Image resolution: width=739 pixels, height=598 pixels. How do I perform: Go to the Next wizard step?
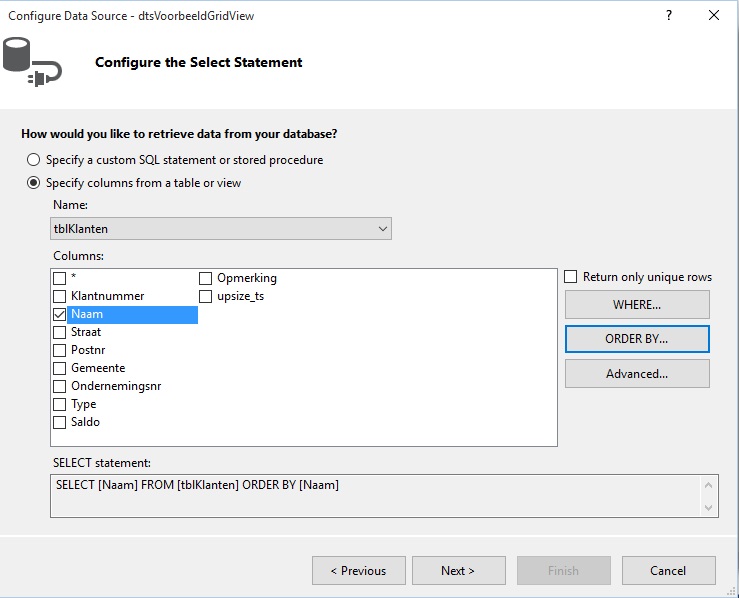point(459,571)
